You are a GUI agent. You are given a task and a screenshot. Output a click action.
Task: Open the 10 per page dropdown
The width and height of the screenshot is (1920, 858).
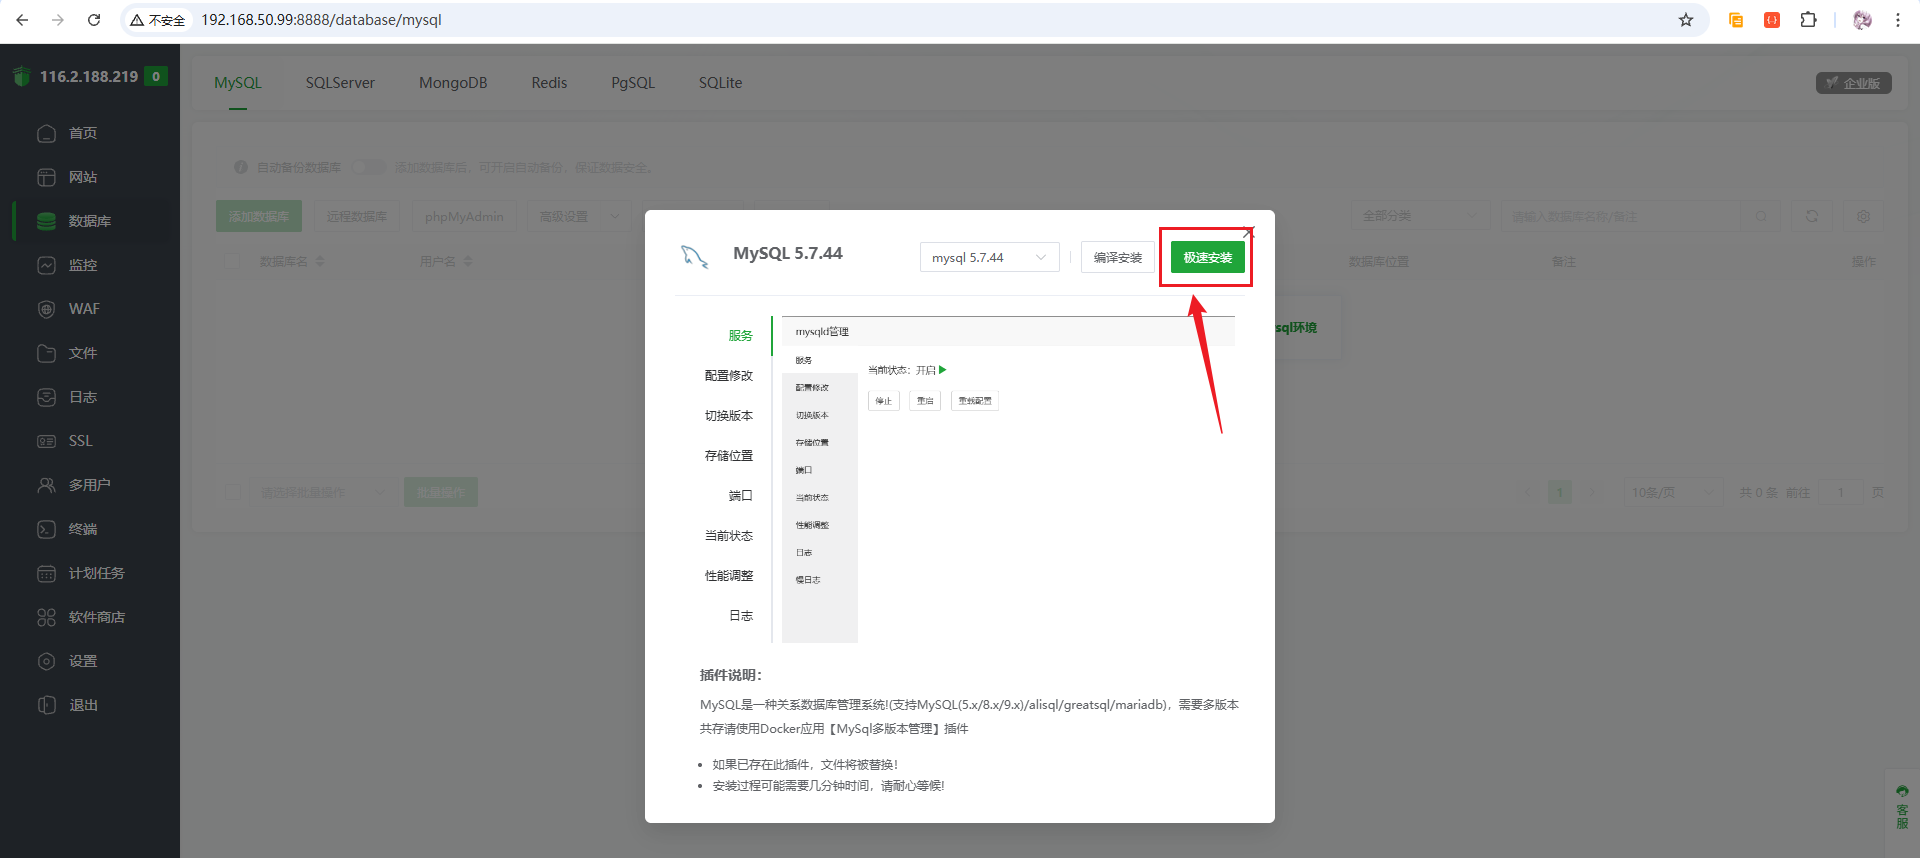pyautogui.click(x=1669, y=492)
